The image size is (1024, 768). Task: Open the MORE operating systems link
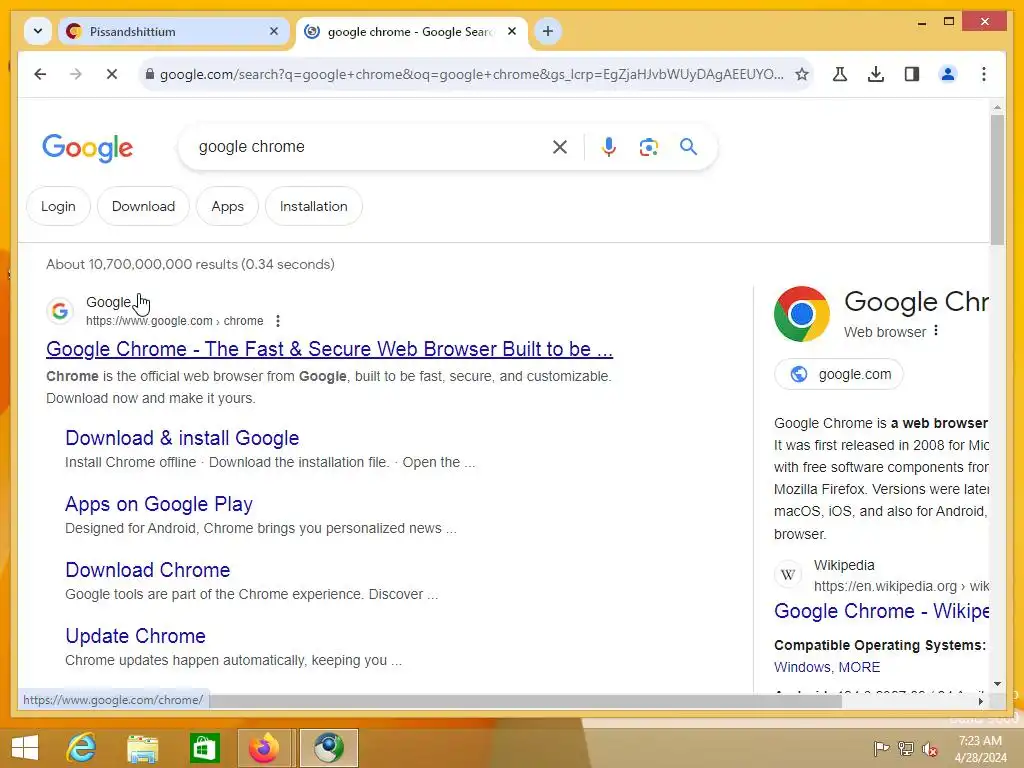(x=859, y=667)
